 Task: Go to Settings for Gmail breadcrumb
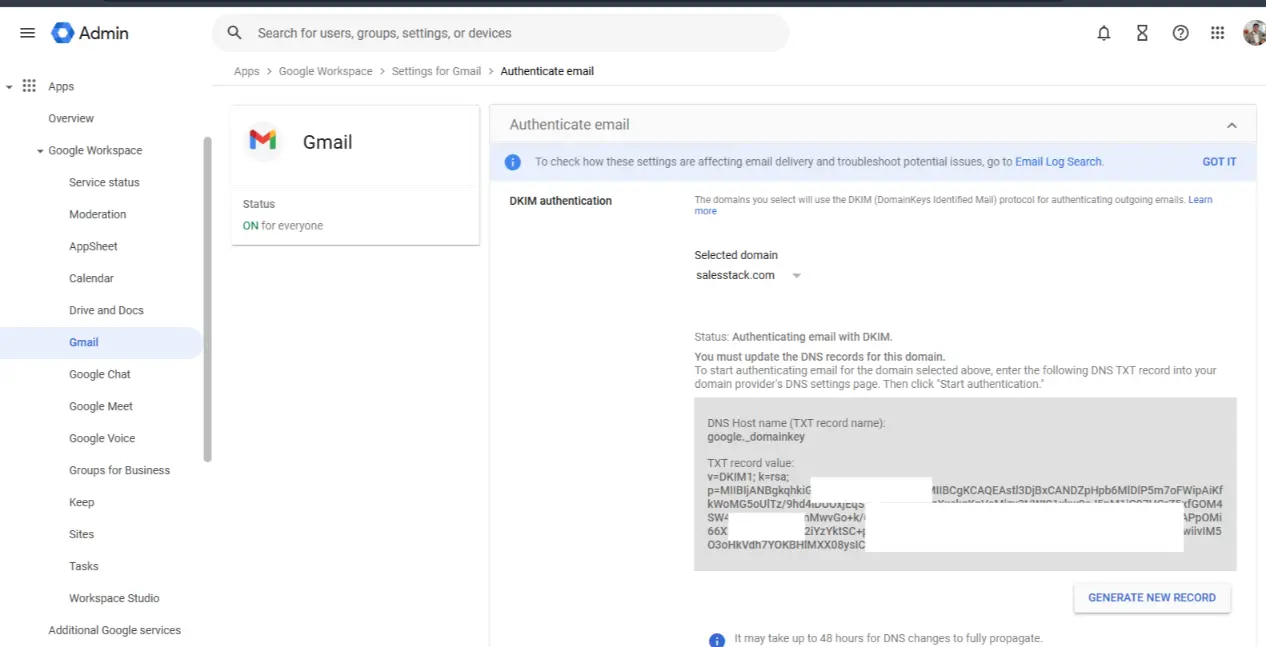pyautogui.click(x=436, y=71)
